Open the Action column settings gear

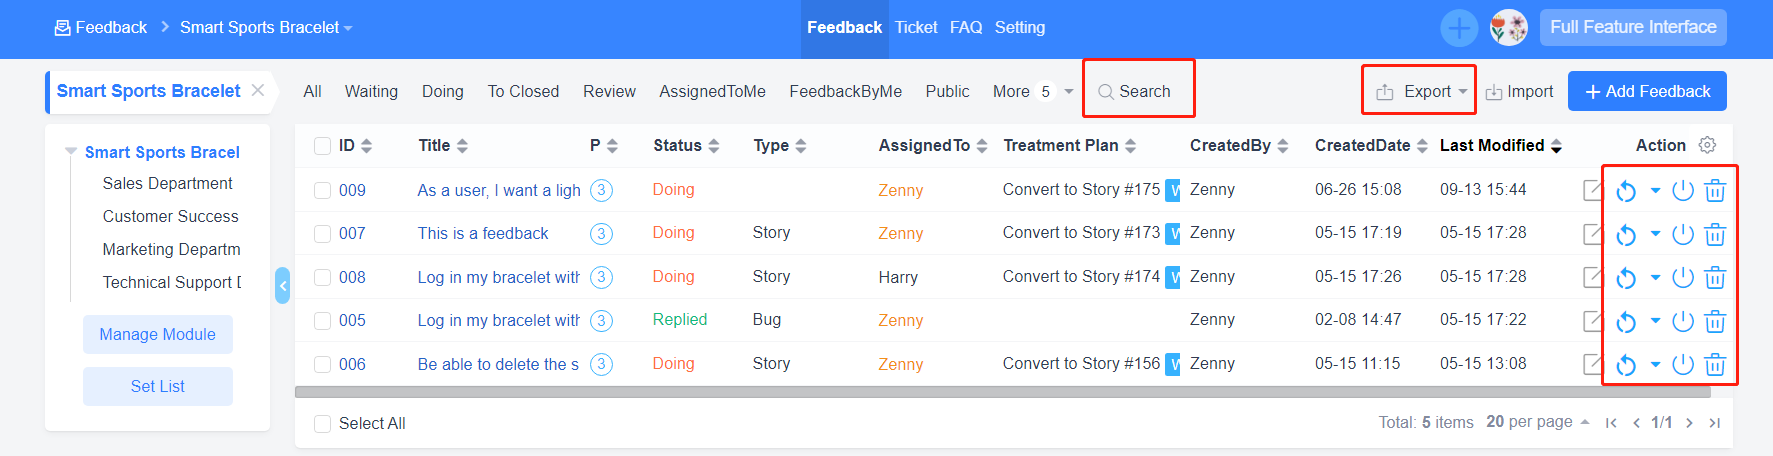click(1707, 145)
